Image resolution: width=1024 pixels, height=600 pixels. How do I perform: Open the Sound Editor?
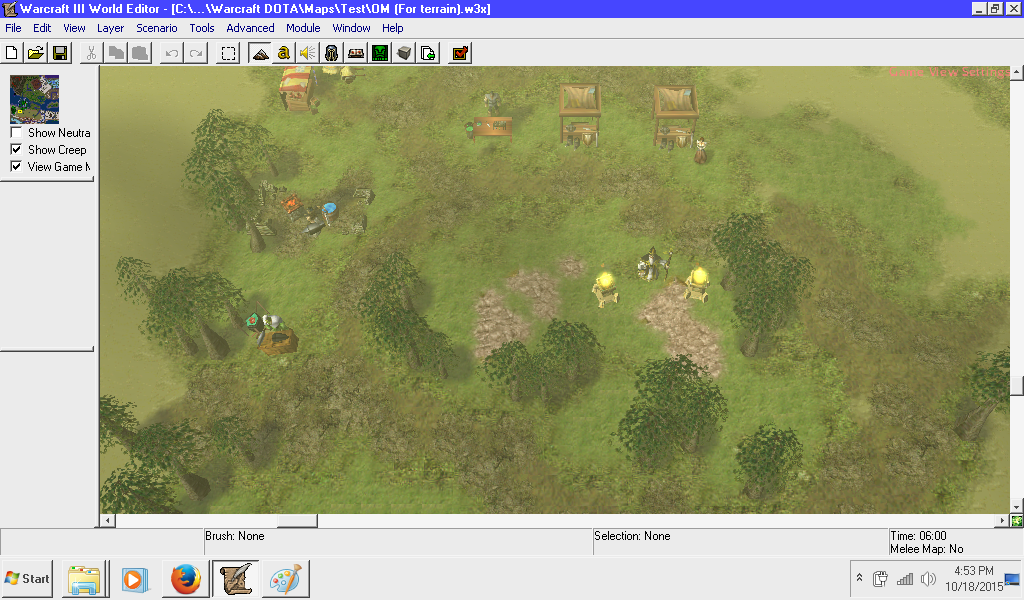[x=308, y=53]
